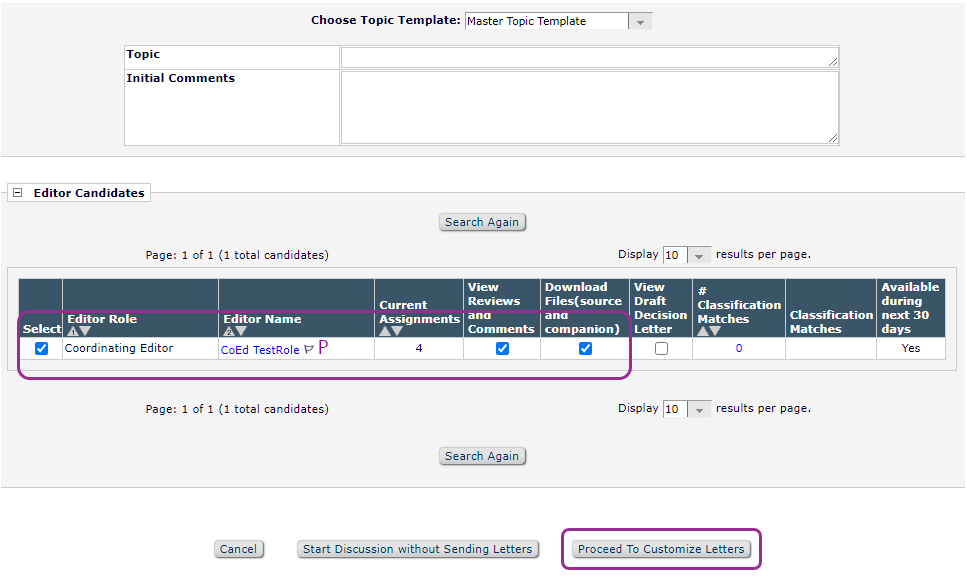967x580 pixels.
Task: Open CoEd TestRole editor link
Action: pyautogui.click(x=259, y=350)
